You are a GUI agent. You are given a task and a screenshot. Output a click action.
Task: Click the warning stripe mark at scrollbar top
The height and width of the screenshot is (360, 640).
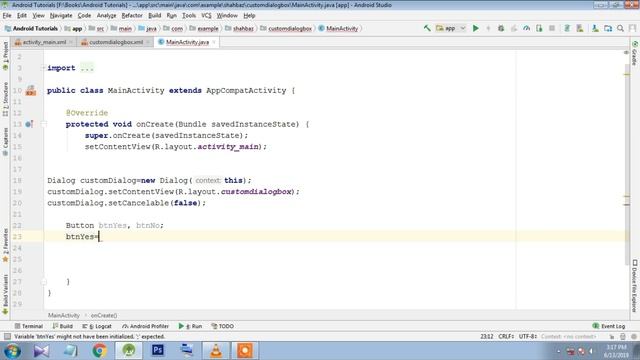click(627, 75)
